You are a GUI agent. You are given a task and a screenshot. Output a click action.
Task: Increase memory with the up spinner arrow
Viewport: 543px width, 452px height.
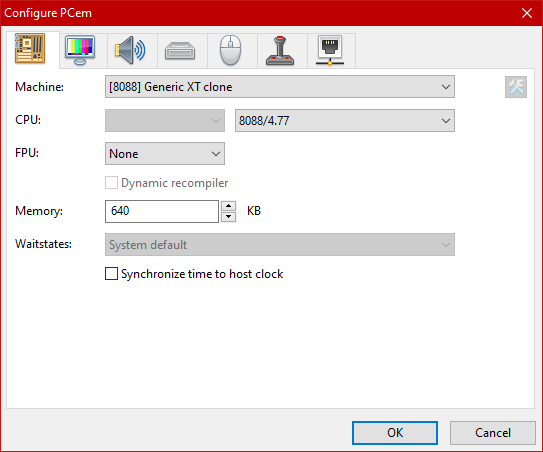(229, 206)
